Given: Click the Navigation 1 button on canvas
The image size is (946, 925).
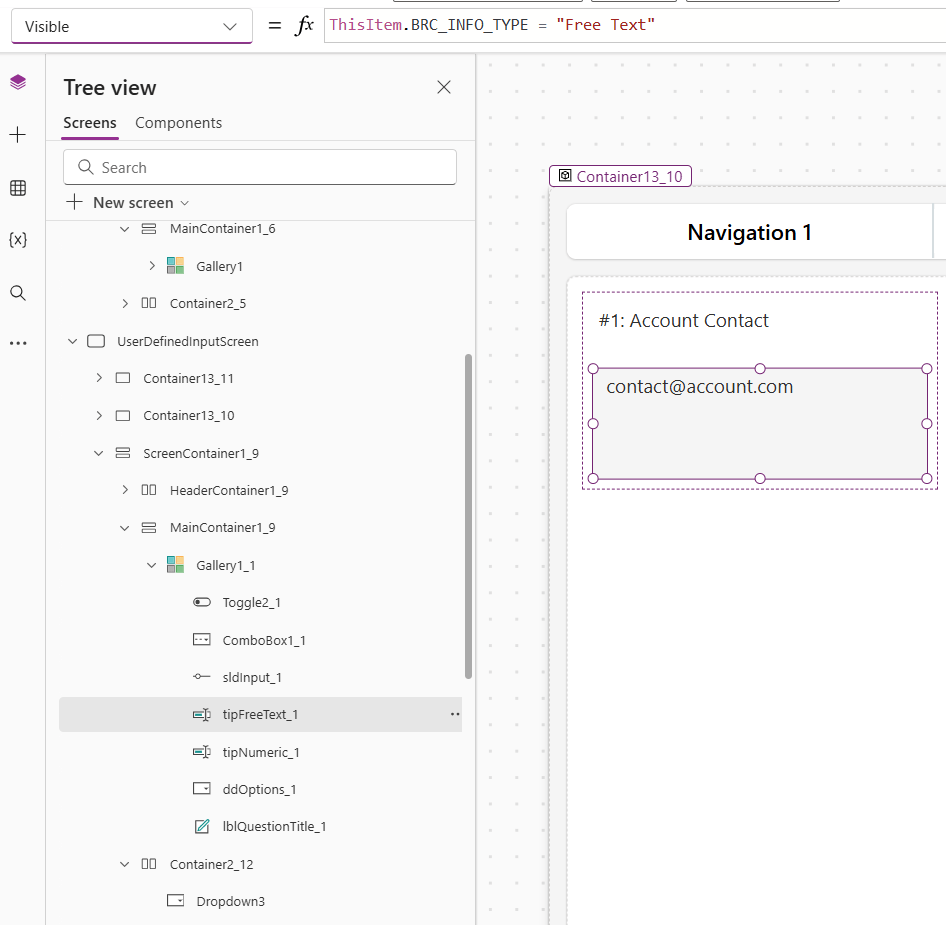Looking at the screenshot, I should [x=749, y=233].
